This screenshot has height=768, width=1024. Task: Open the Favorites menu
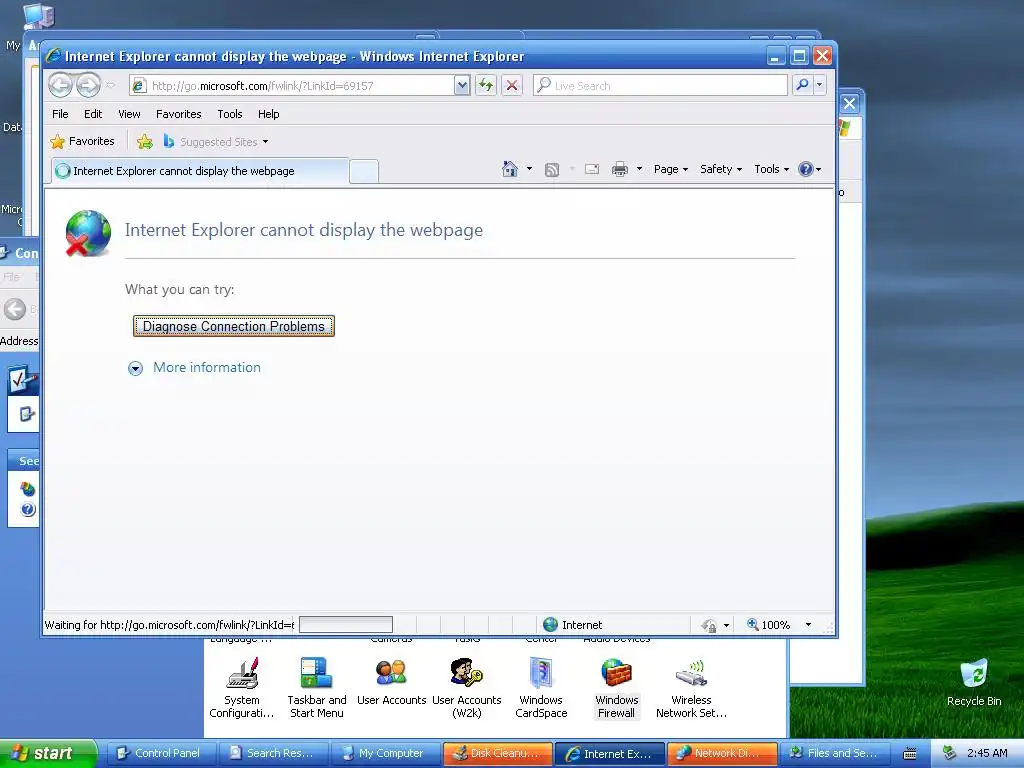click(x=178, y=114)
